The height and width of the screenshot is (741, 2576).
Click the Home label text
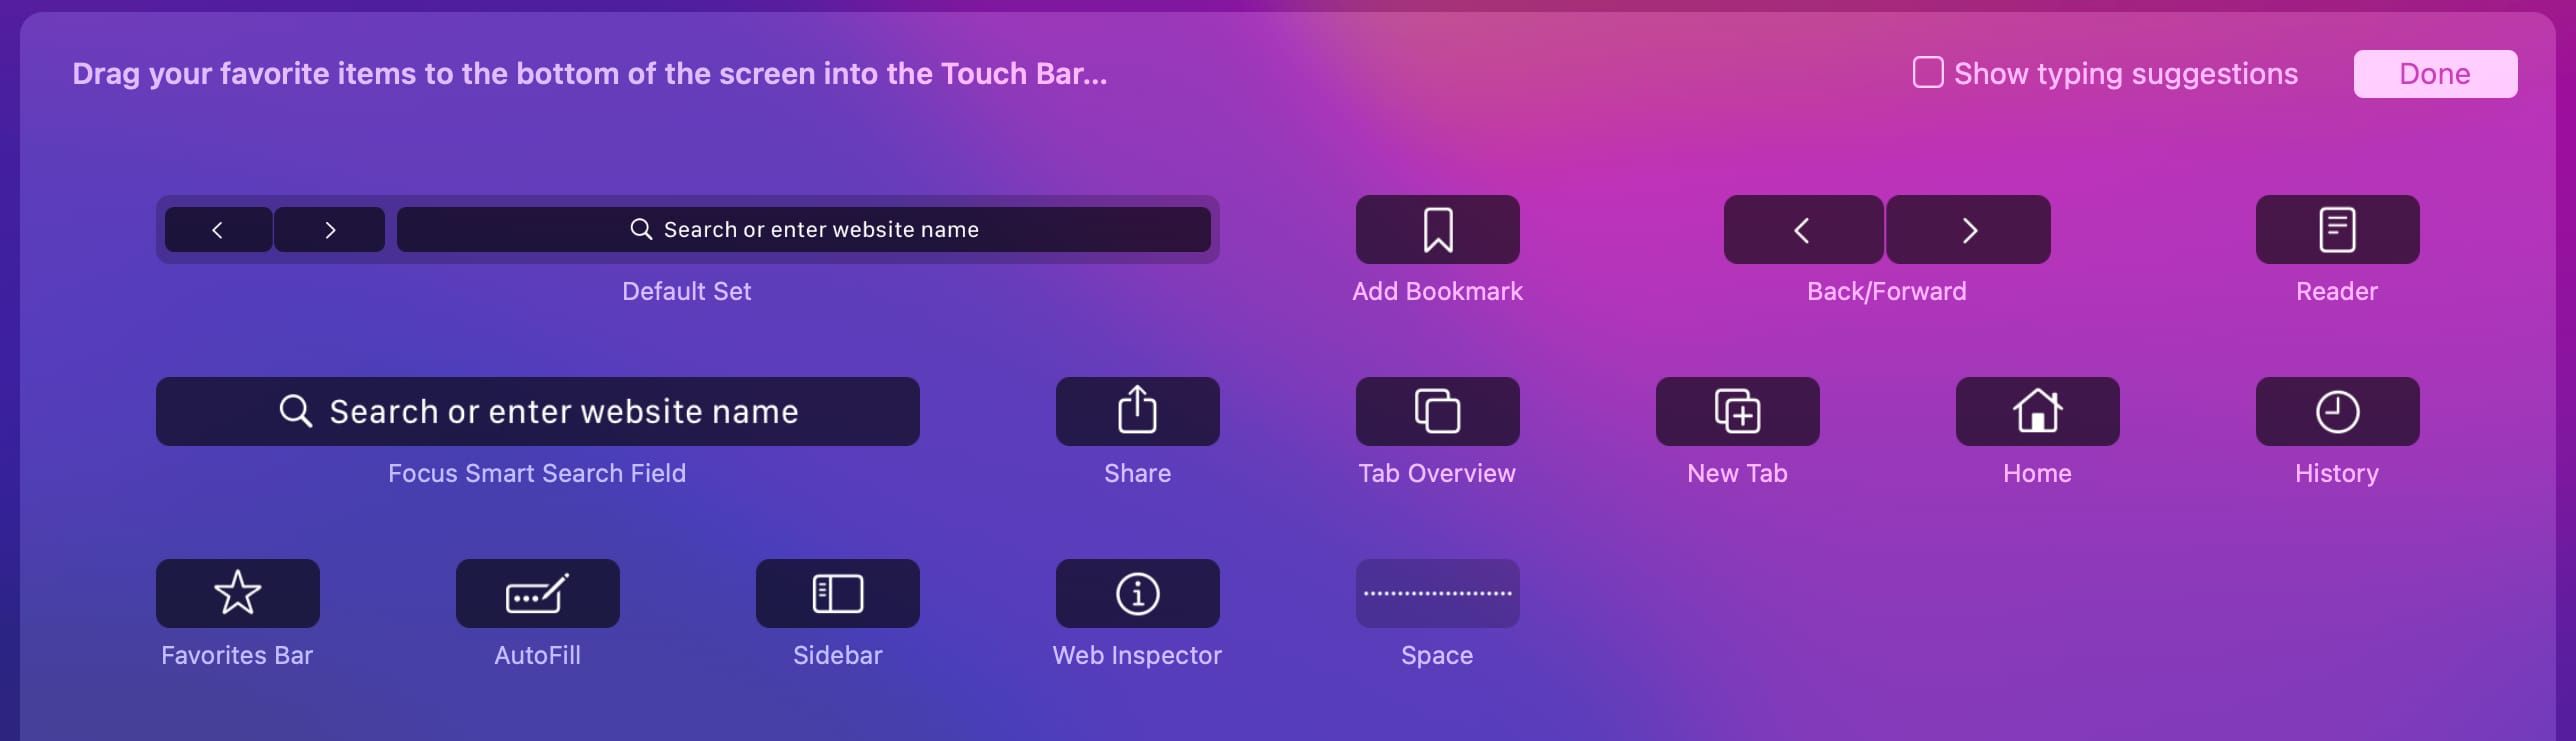click(2037, 473)
